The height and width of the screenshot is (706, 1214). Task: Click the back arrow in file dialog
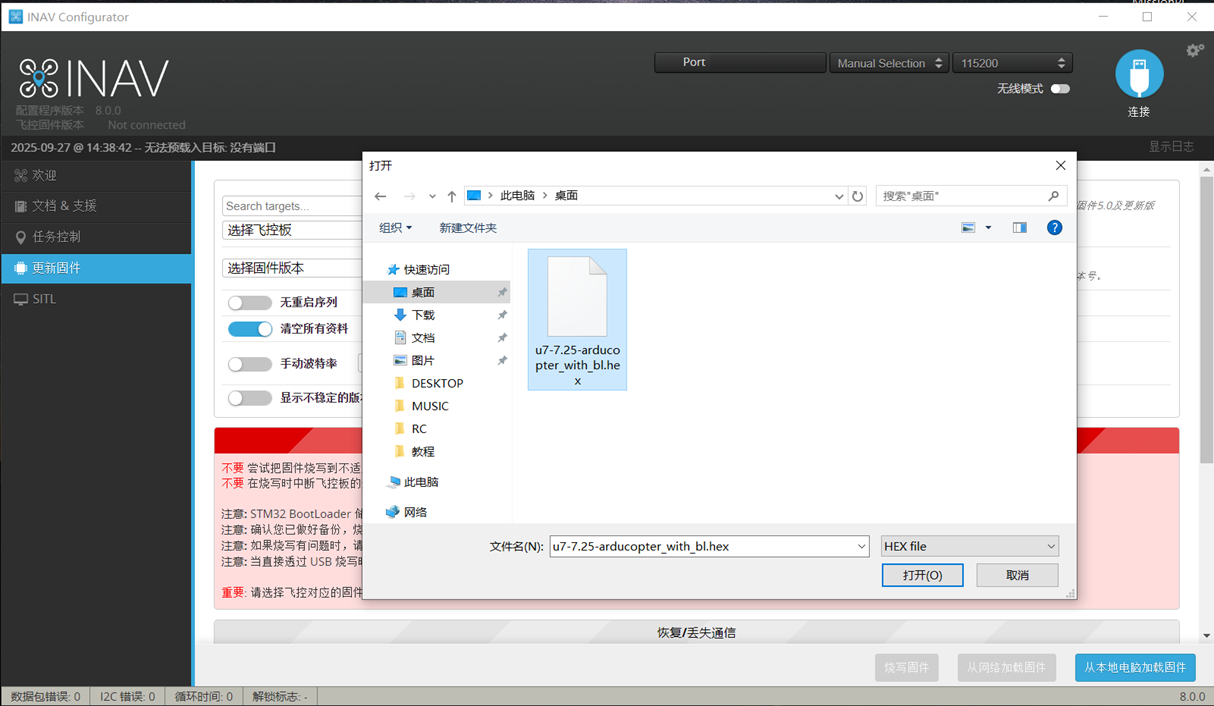(380, 196)
